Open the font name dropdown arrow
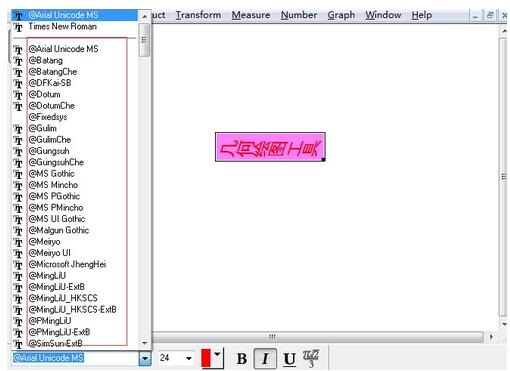Image resolution: width=510 pixels, height=371 pixels. click(145, 358)
